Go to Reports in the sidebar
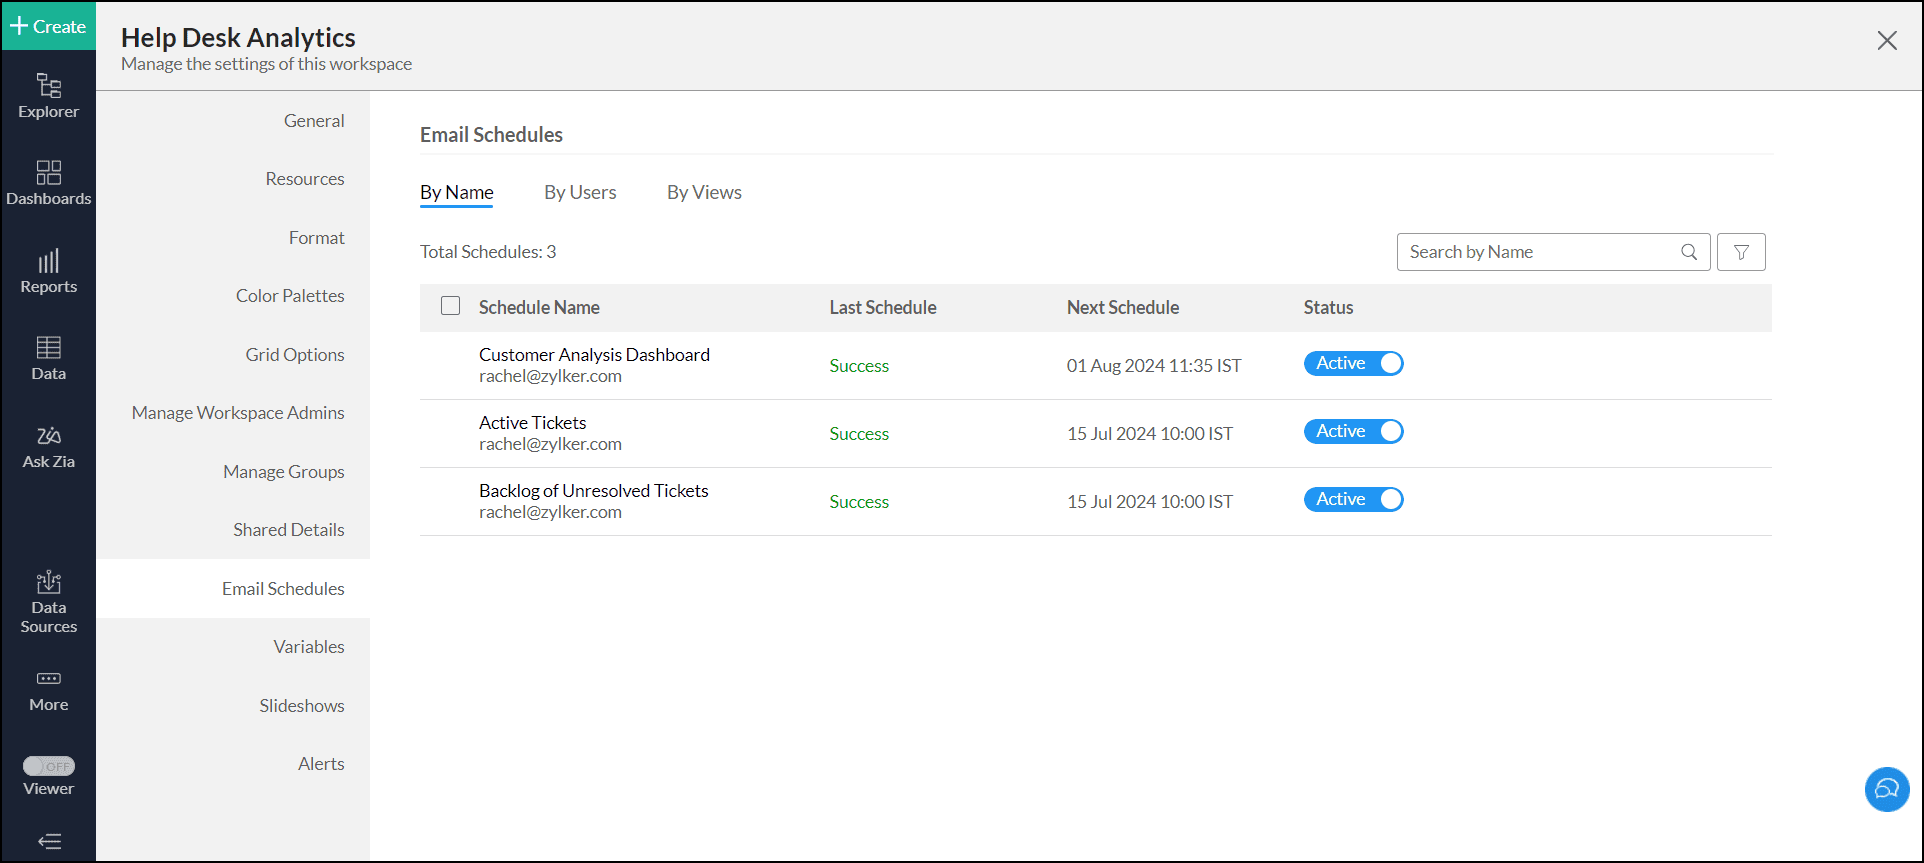The image size is (1924, 863). point(48,271)
